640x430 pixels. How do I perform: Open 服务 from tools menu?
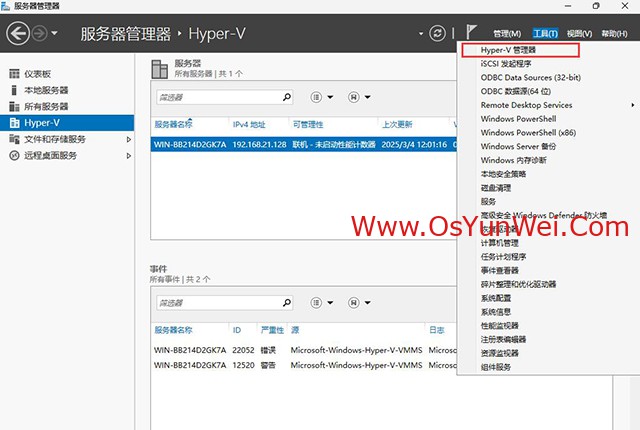coord(488,202)
